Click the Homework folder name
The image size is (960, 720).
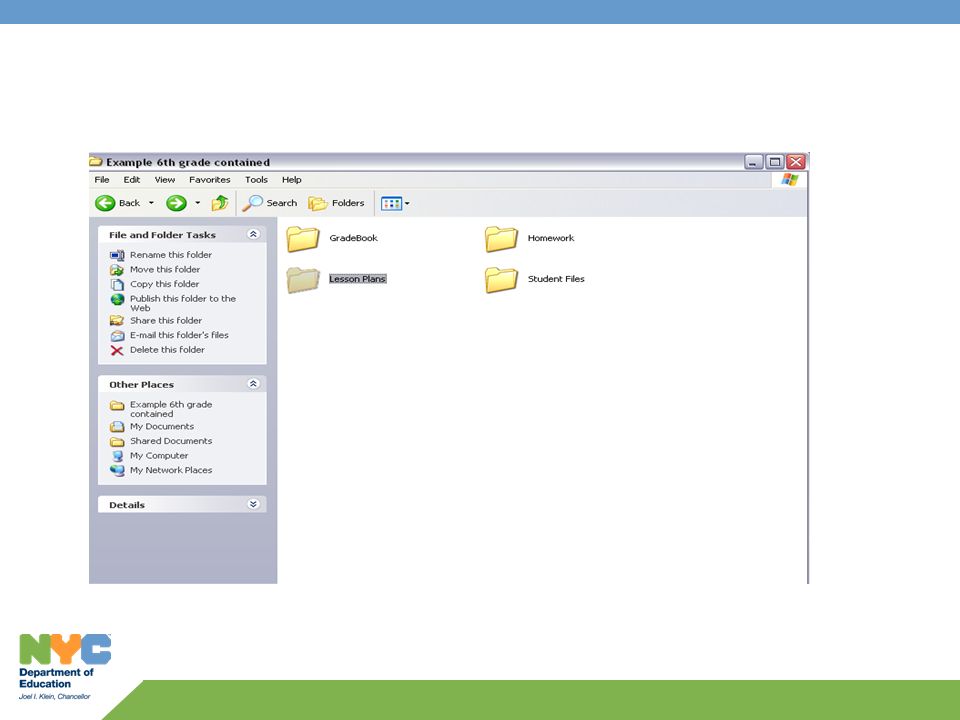pos(551,238)
